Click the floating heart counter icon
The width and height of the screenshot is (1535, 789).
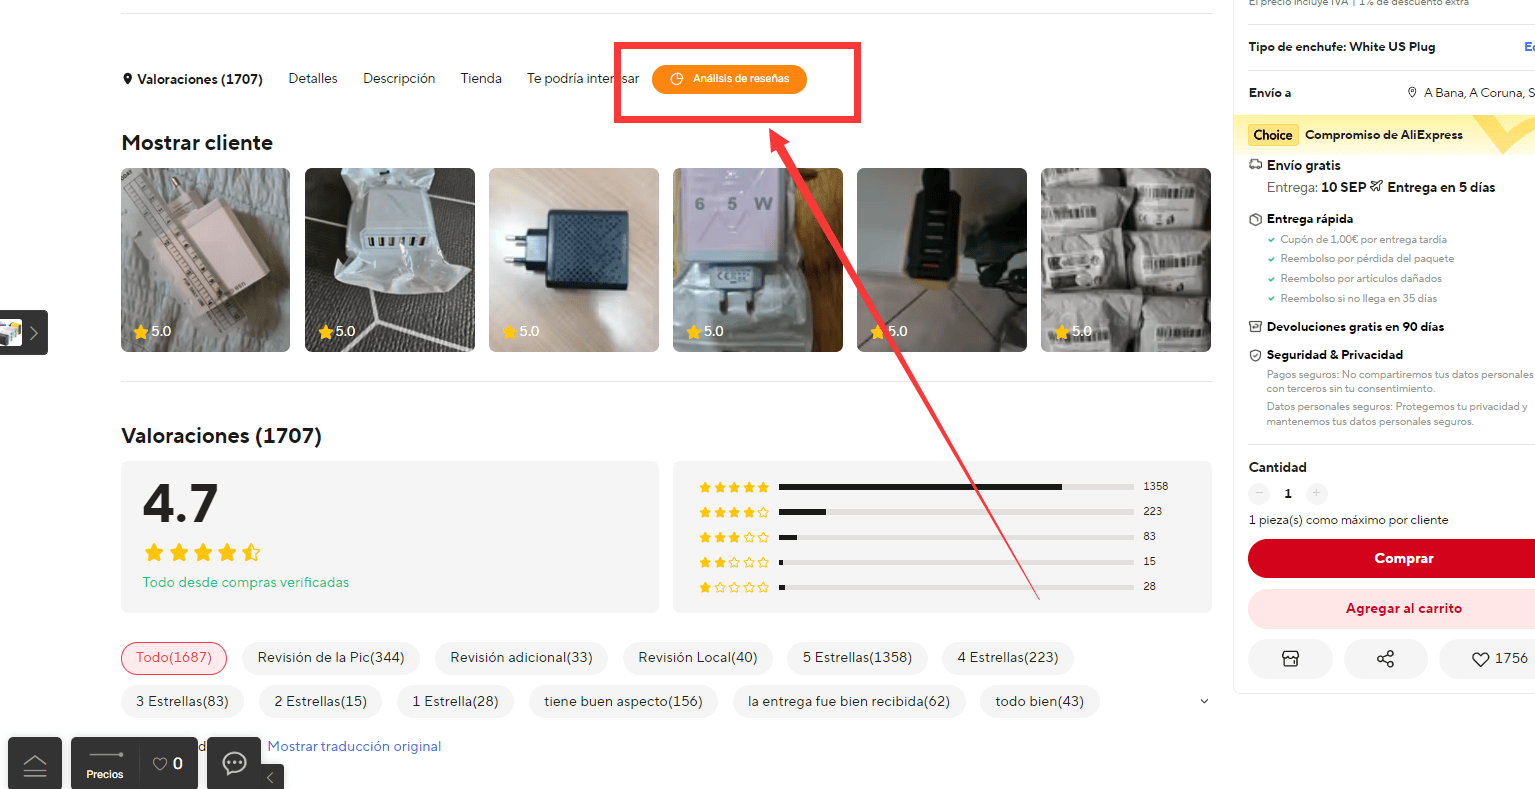(168, 764)
